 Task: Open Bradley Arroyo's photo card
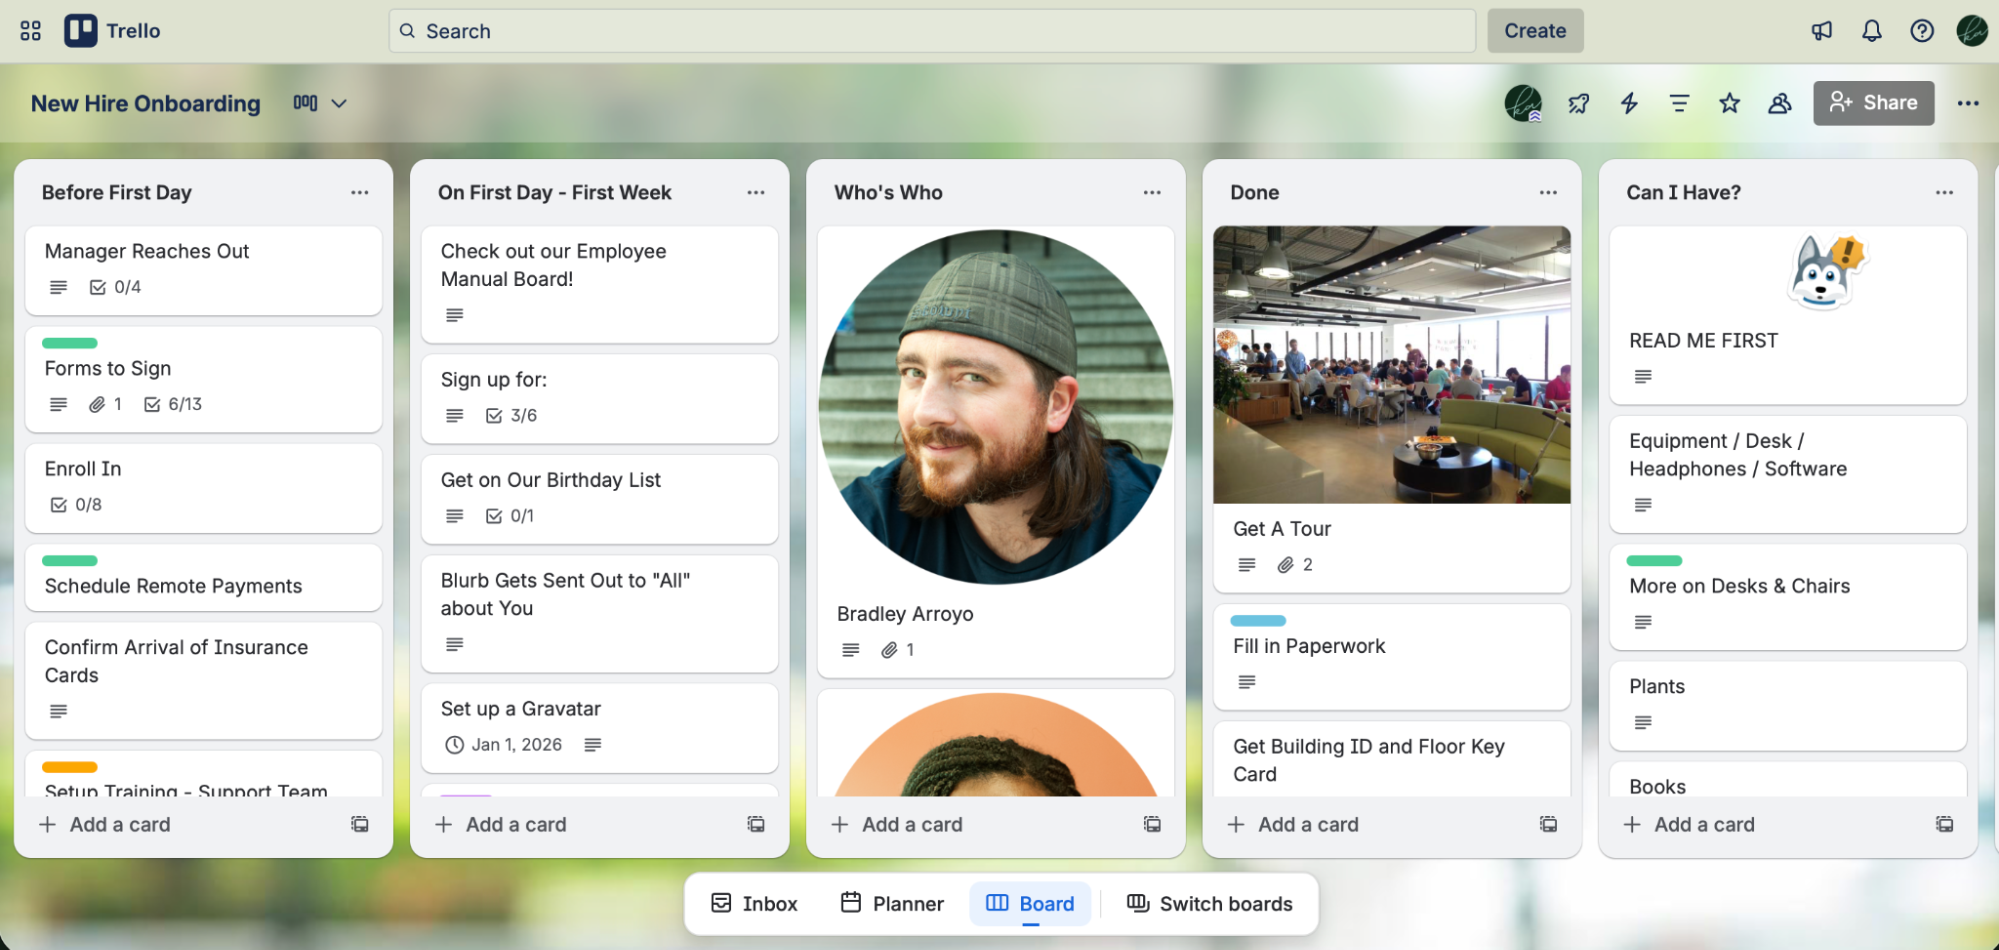pyautogui.click(x=995, y=407)
